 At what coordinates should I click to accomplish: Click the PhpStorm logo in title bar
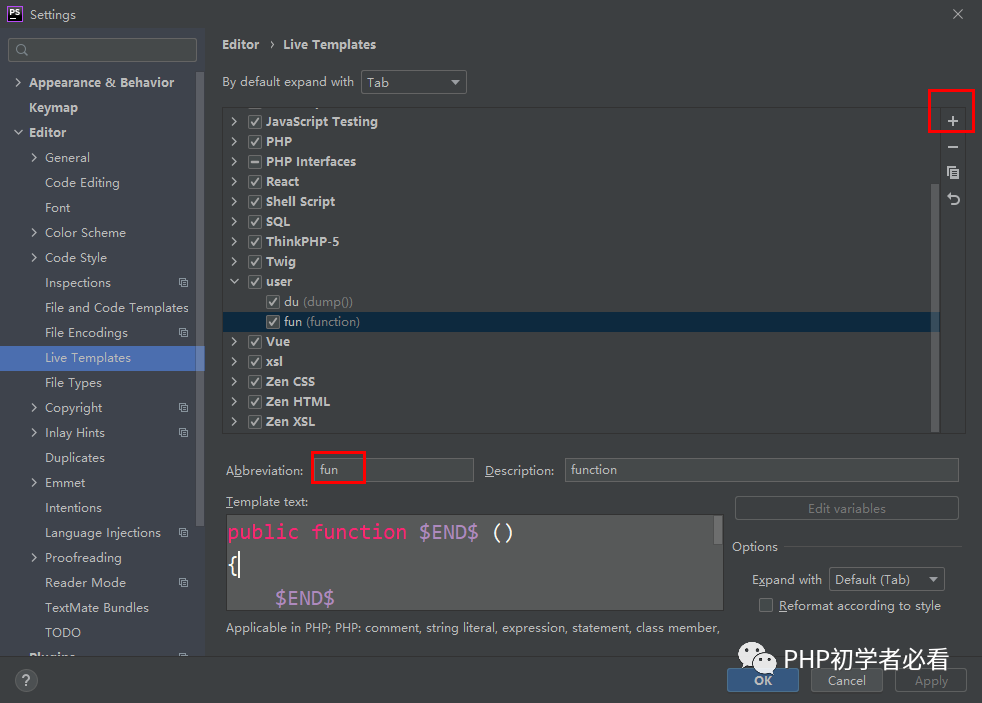coord(14,14)
